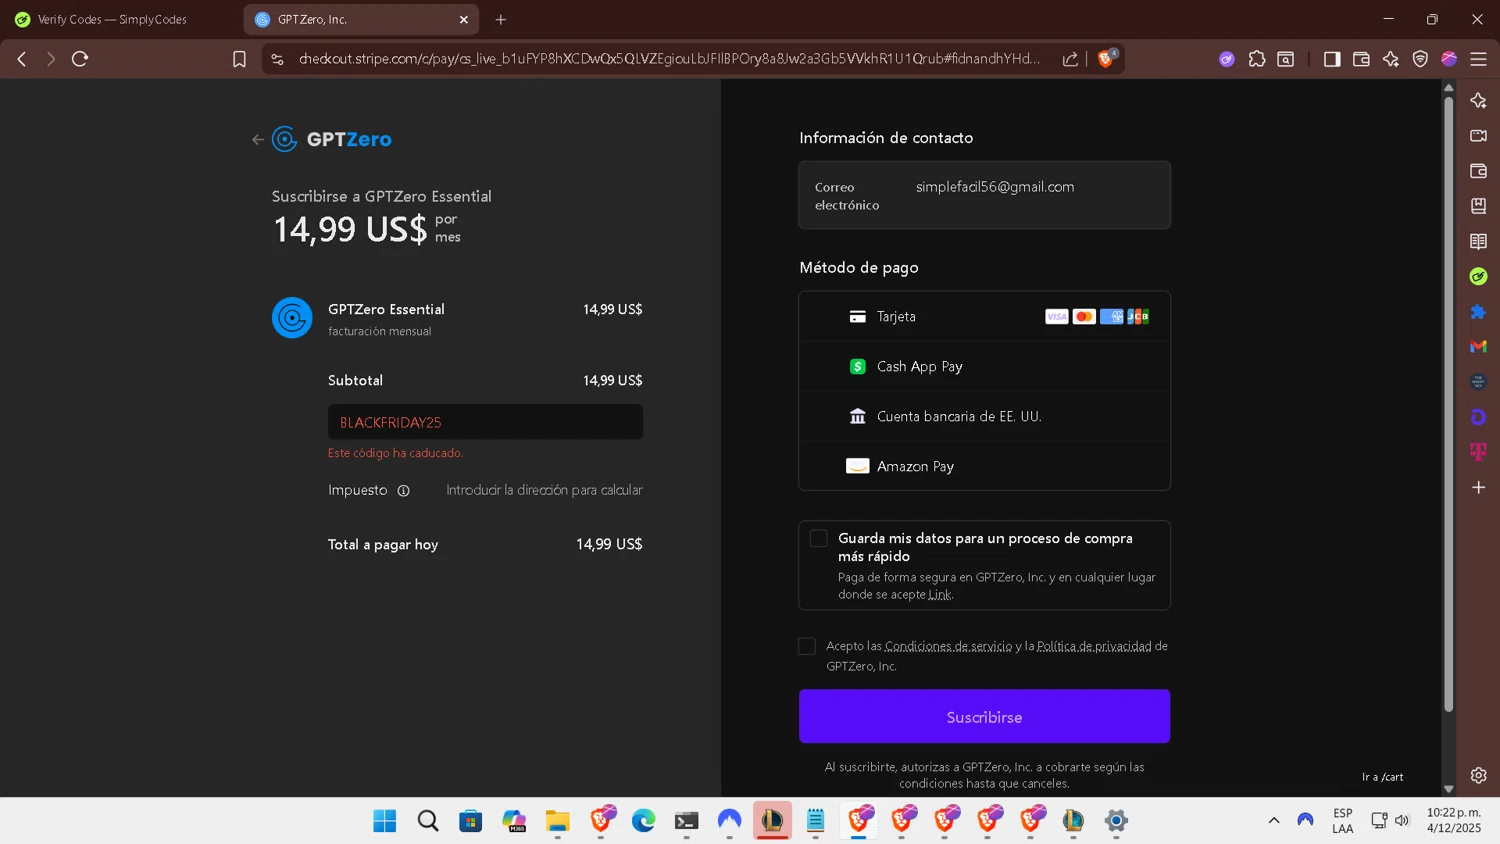The image size is (1500, 844).
Task: Open the Brave main menu
Action: [x=1478, y=59]
